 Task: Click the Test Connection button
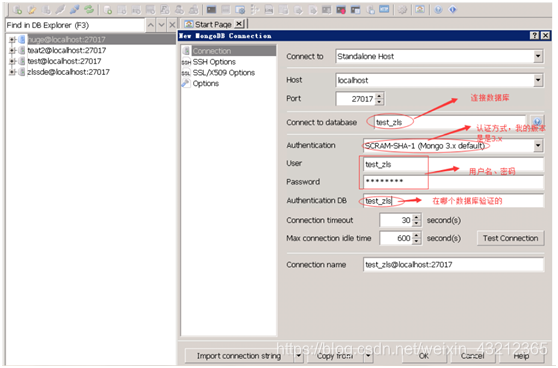point(510,238)
